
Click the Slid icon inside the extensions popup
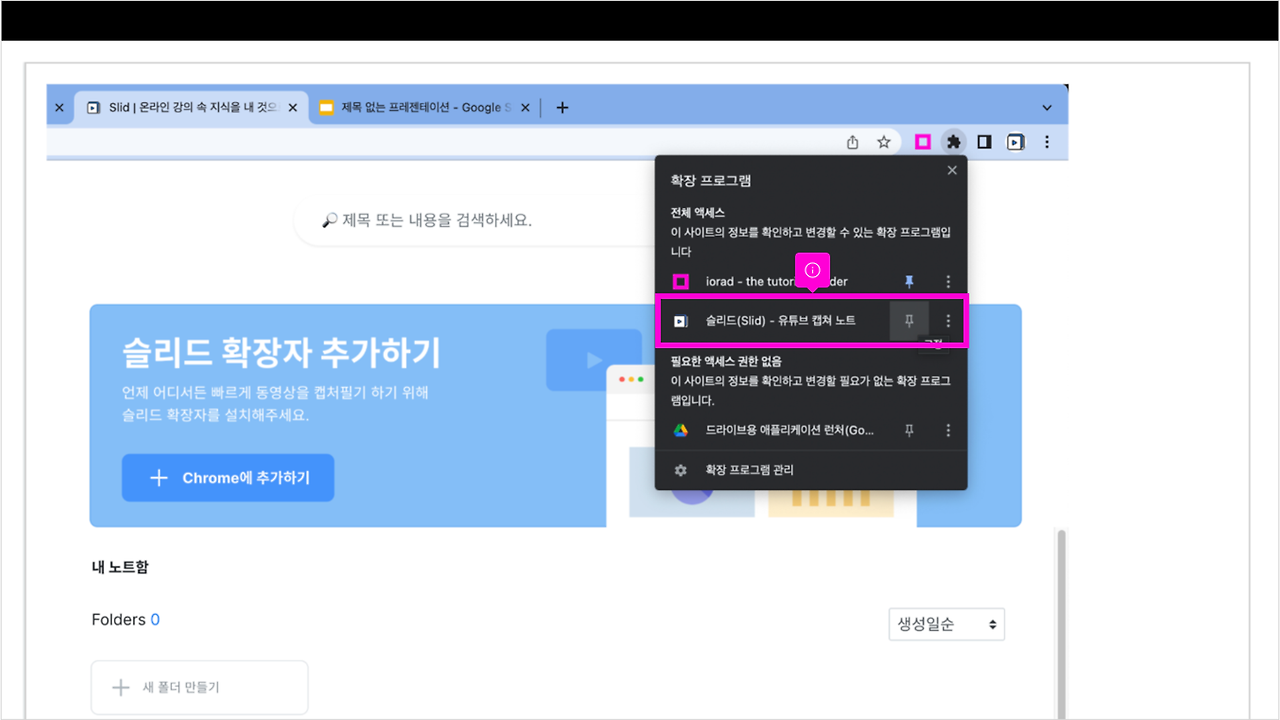point(682,320)
